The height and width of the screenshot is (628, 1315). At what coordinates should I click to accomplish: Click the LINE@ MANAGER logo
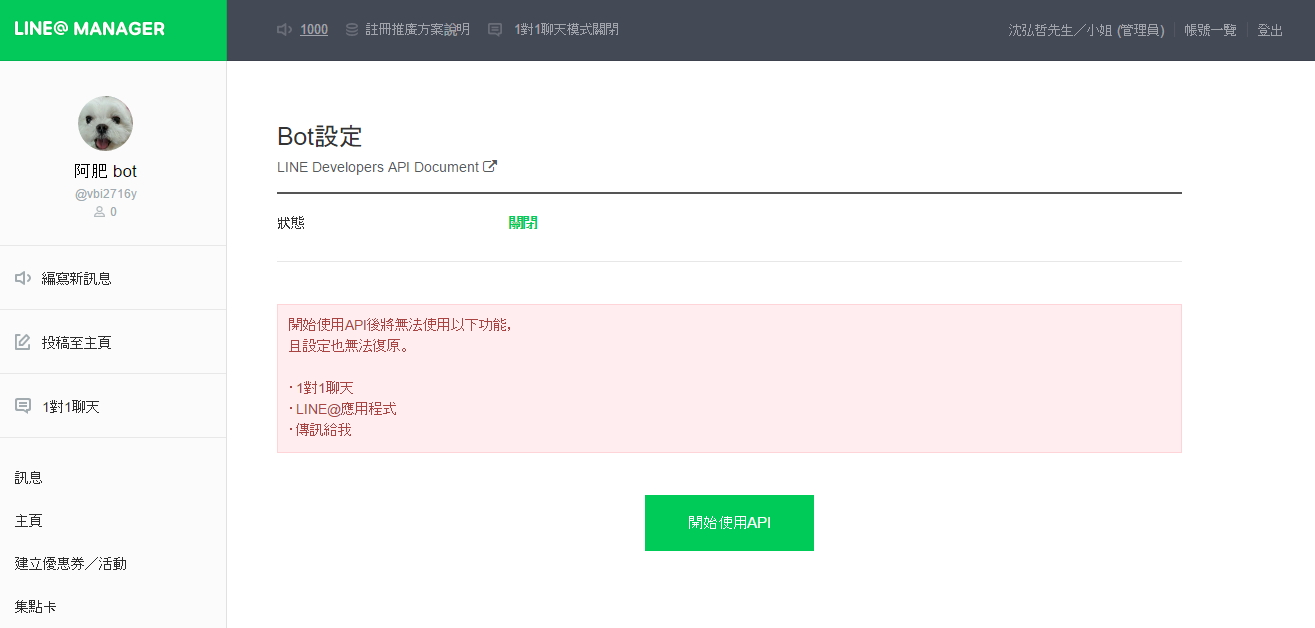pos(90,29)
